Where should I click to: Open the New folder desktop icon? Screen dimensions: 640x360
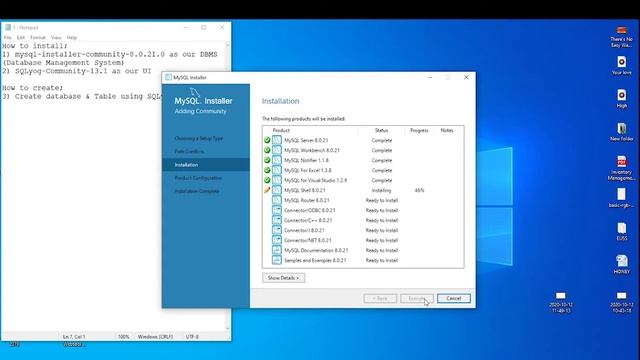(x=622, y=131)
